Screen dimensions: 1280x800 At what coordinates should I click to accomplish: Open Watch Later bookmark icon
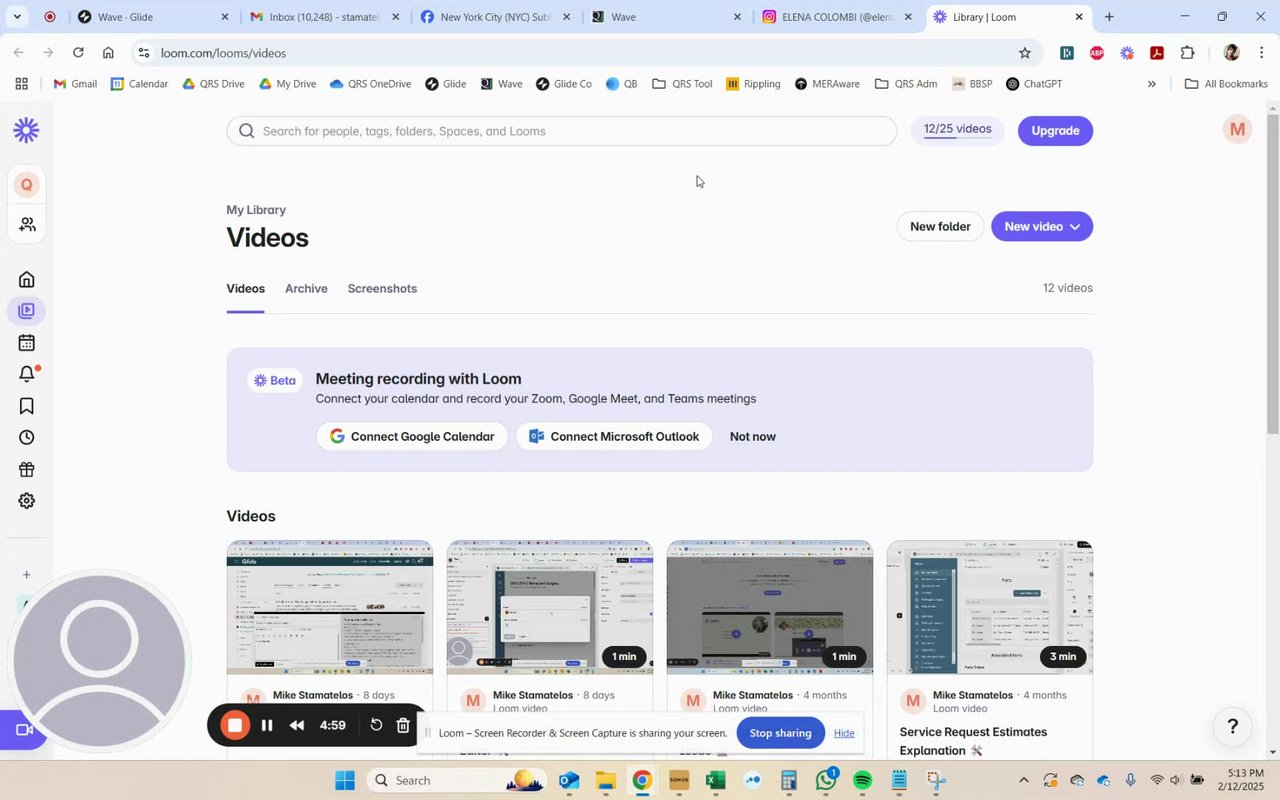pyautogui.click(x=27, y=406)
